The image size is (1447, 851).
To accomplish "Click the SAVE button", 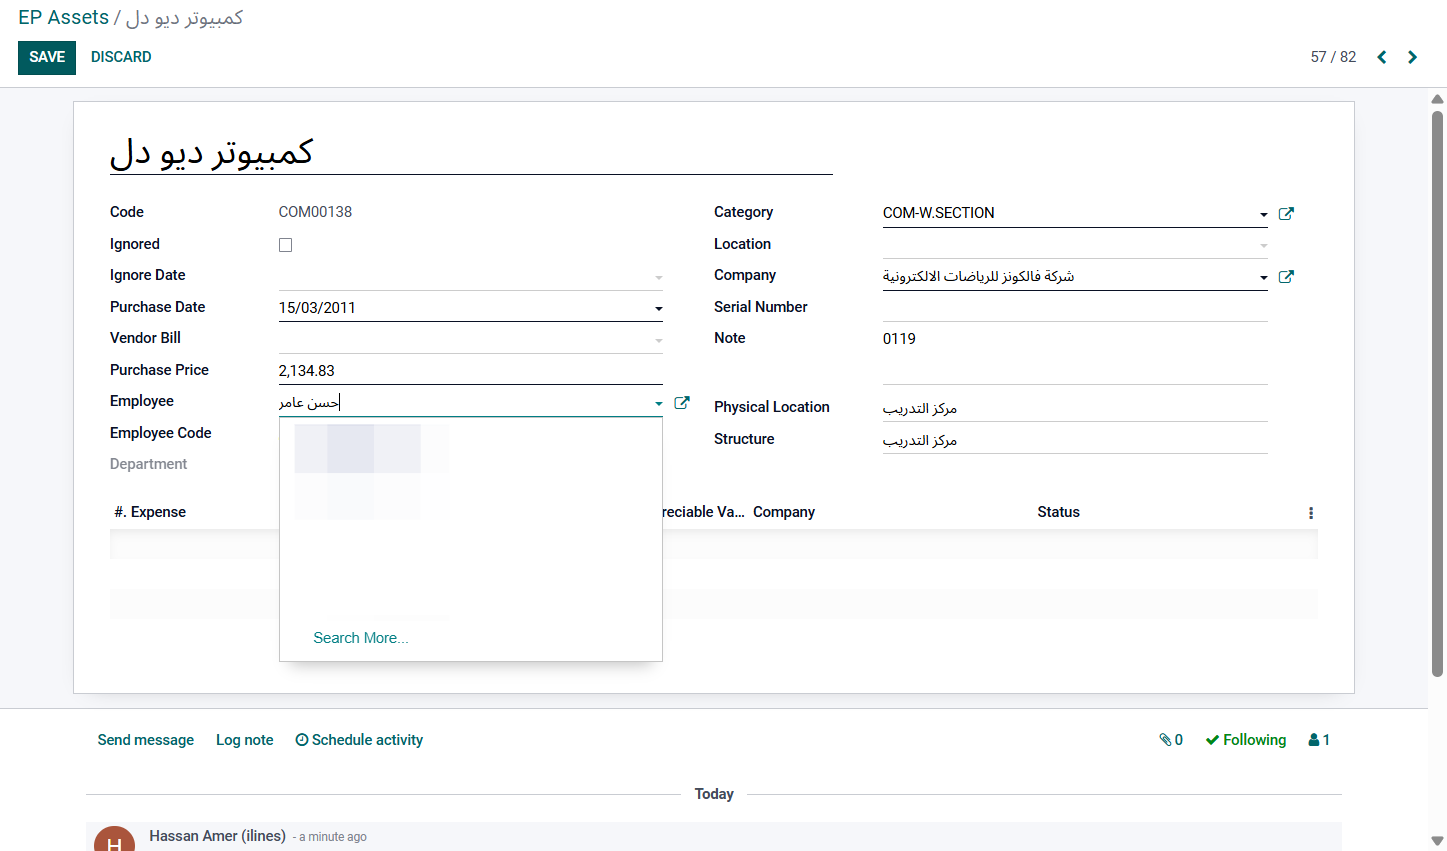I will point(47,57).
